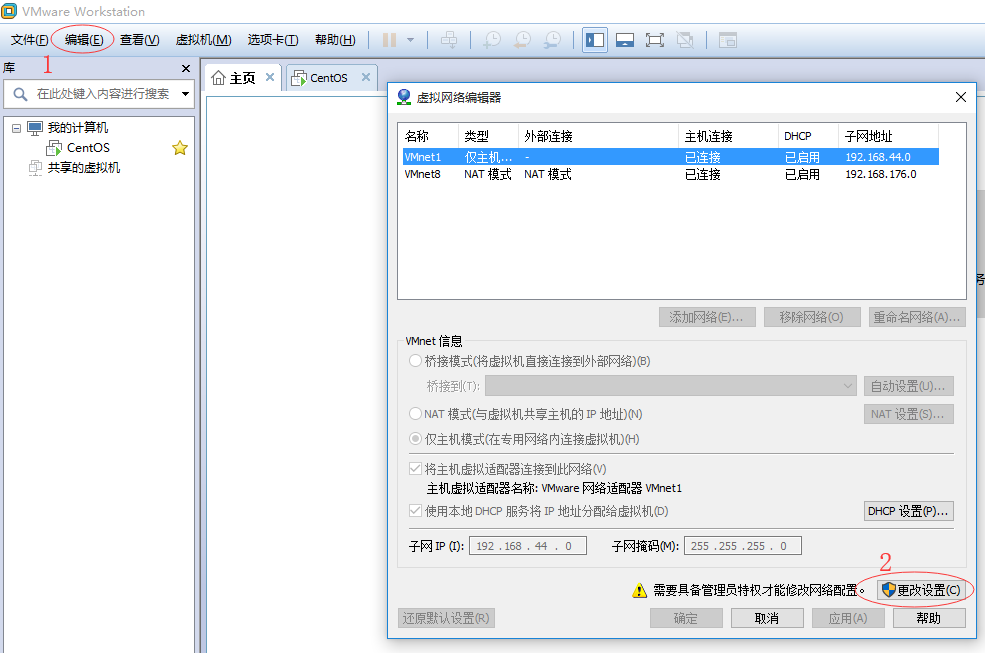Open the DHCP 设置(P)... dialog

tap(908, 511)
